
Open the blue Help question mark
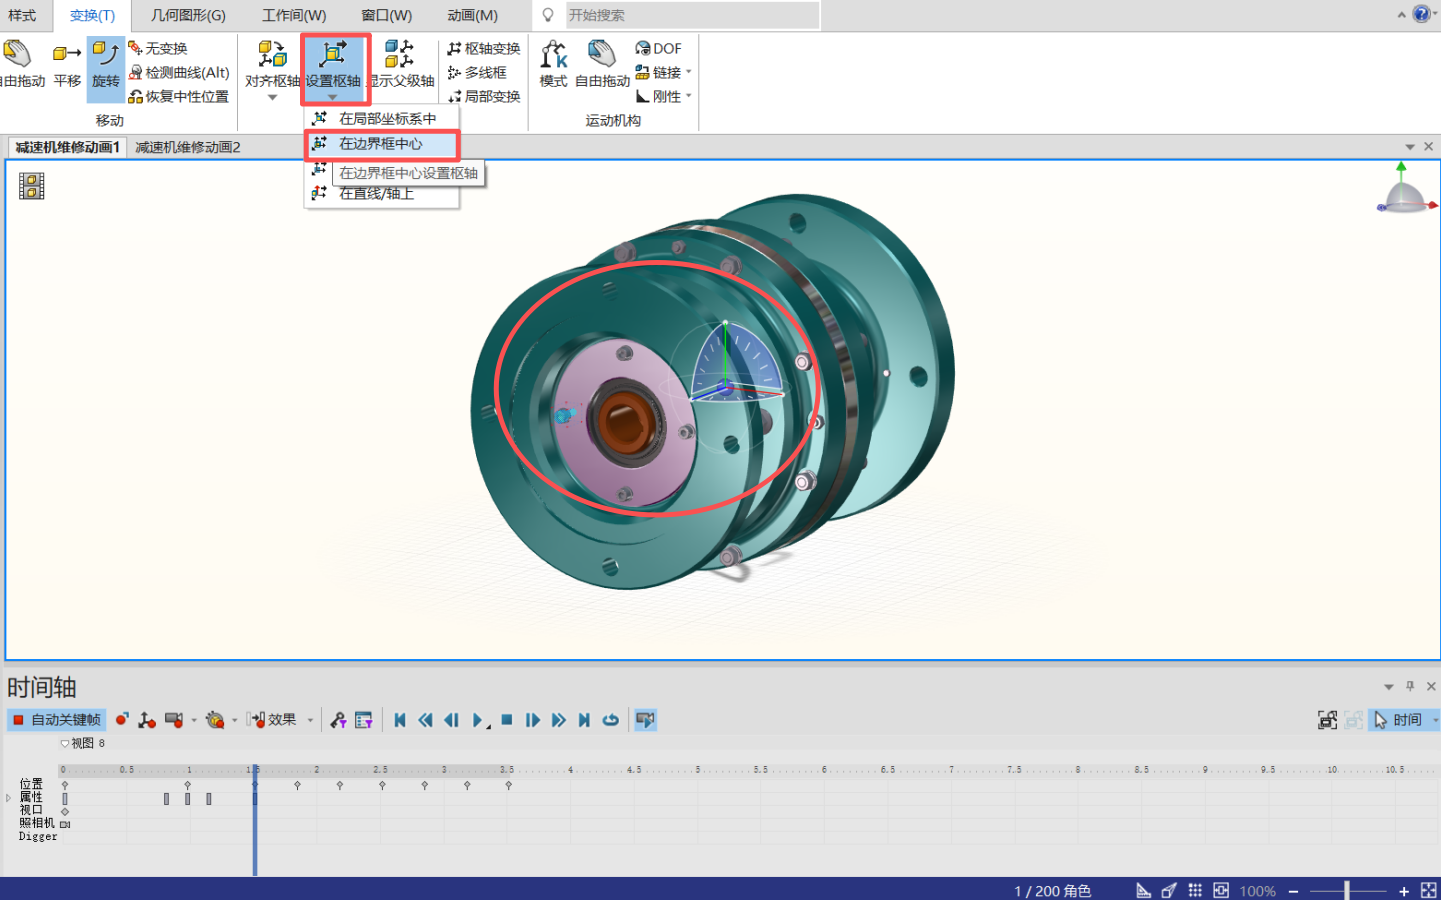pyautogui.click(x=1422, y=14)
